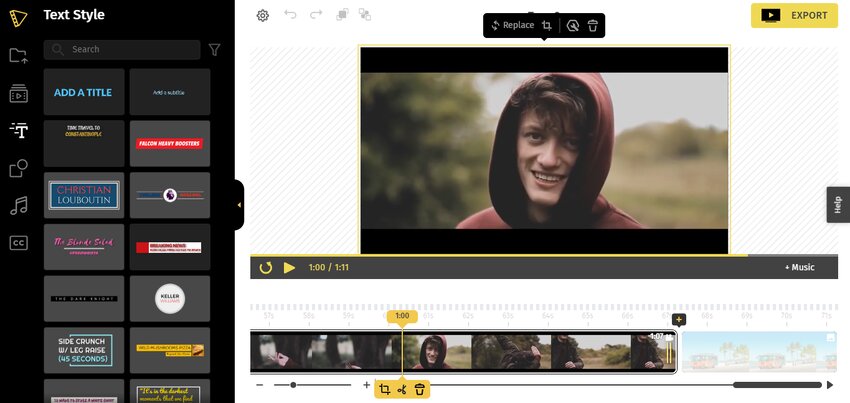
Task: Open the shapes and elements icon
Action: 18,168
